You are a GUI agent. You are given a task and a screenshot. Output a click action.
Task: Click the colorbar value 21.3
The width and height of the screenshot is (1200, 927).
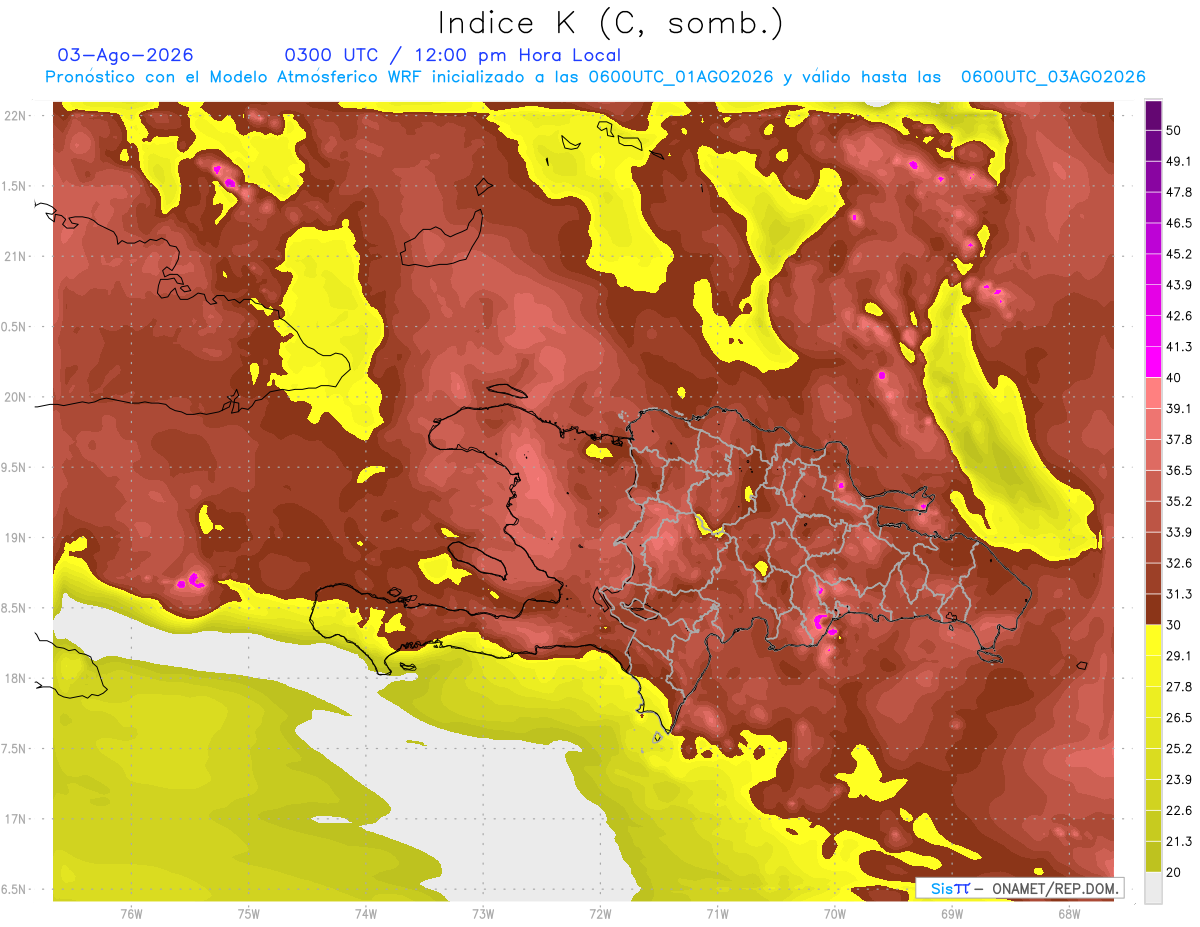1179,841
